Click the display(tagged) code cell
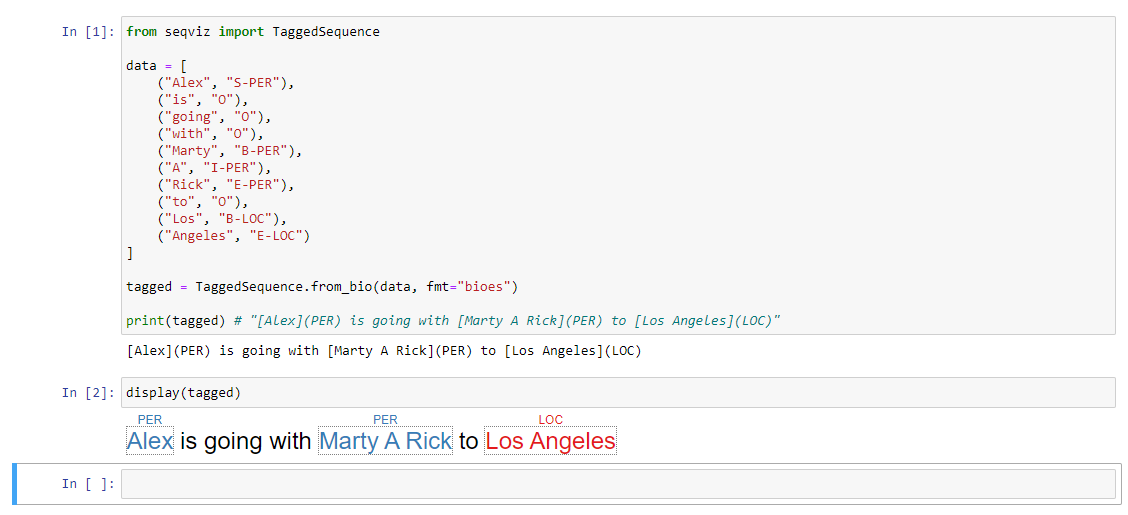This screenshot has width=1128, height=515. tap(183, 393)
